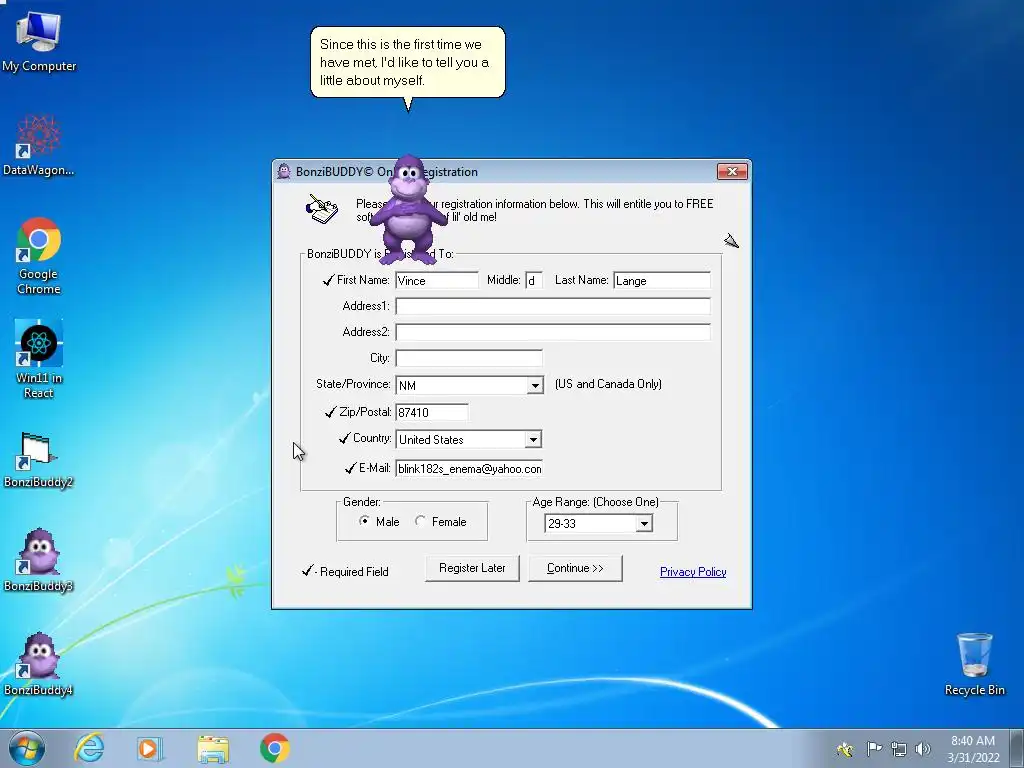Click into the Zip/Postal field

point(432,413)
